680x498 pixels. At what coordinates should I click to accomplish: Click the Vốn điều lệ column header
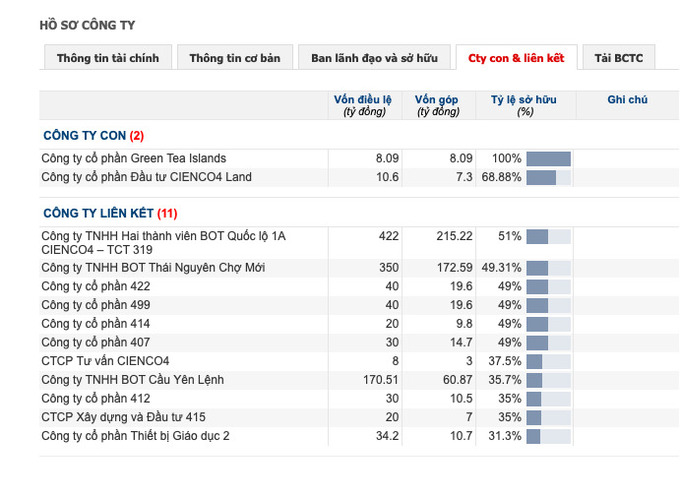[x=363, y=105]
